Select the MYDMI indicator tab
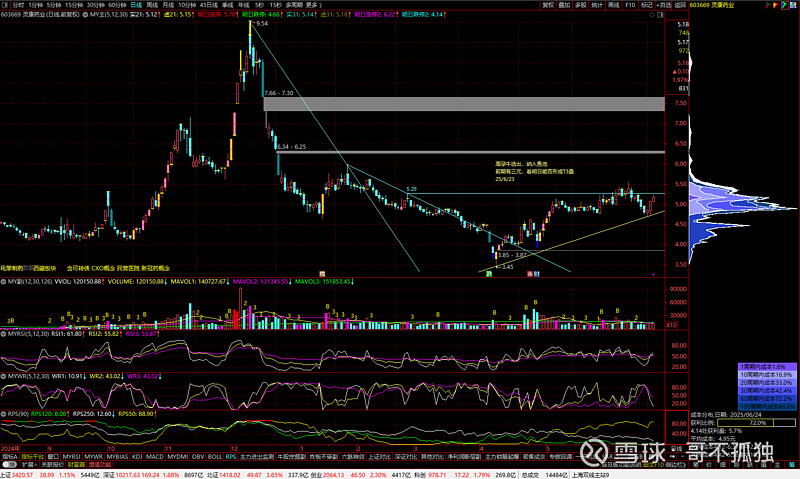This screenshot has width=800, height=479. pyautogui.click(x=178, y=457)
